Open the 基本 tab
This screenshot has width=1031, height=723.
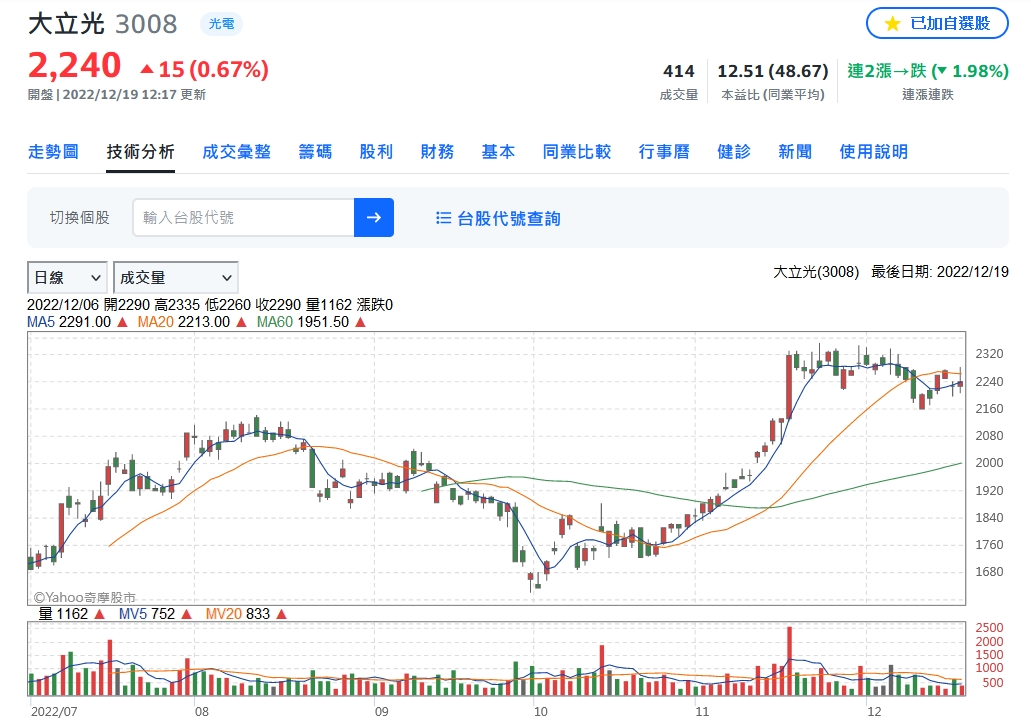tap(498, 152)
